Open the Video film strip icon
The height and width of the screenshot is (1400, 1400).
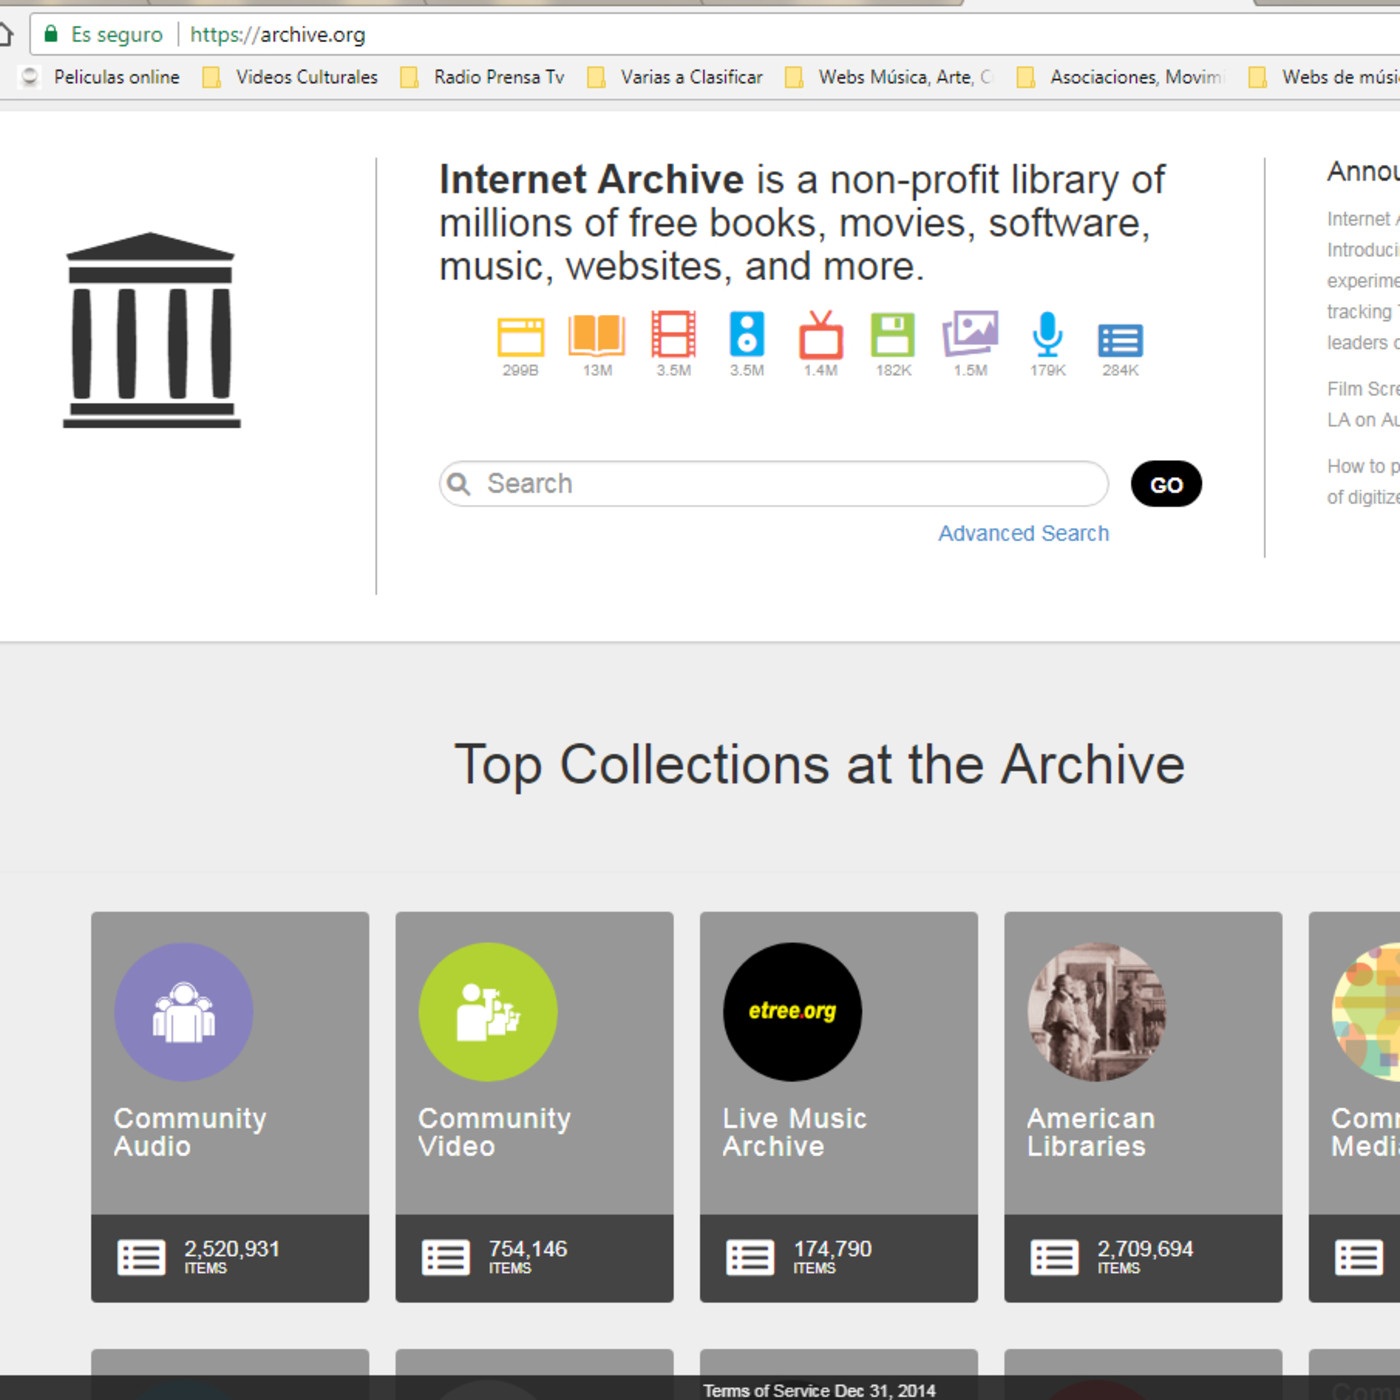tap(673, 334)
